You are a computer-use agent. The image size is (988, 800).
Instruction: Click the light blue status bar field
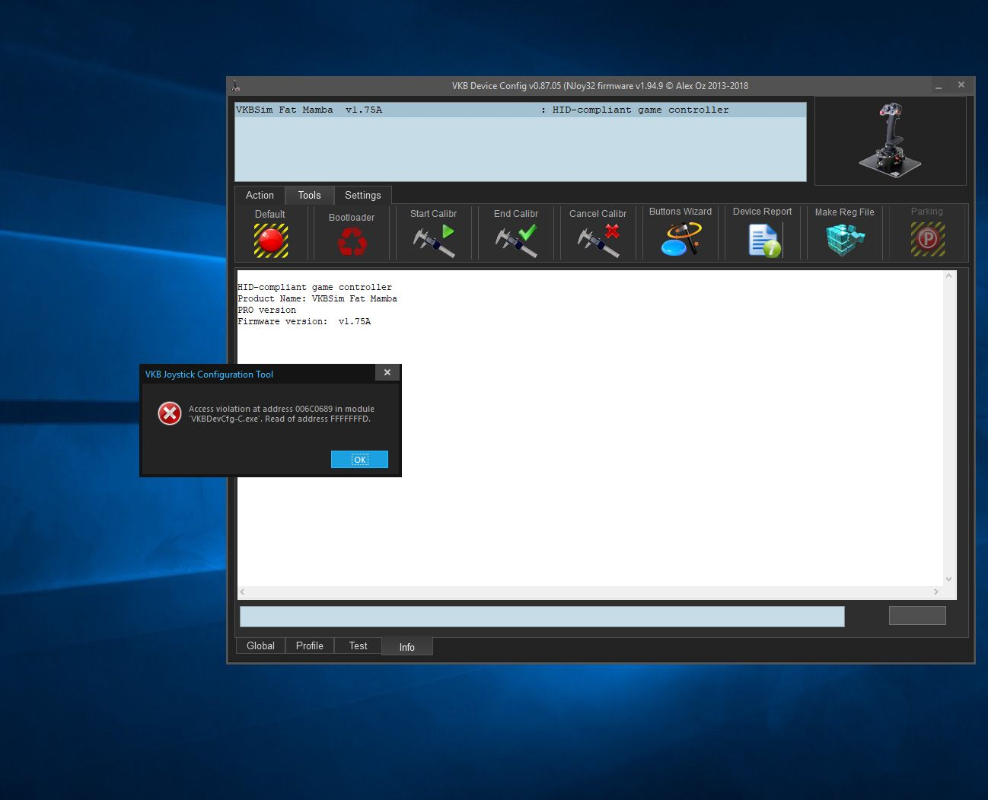click(x=542, y=617)
